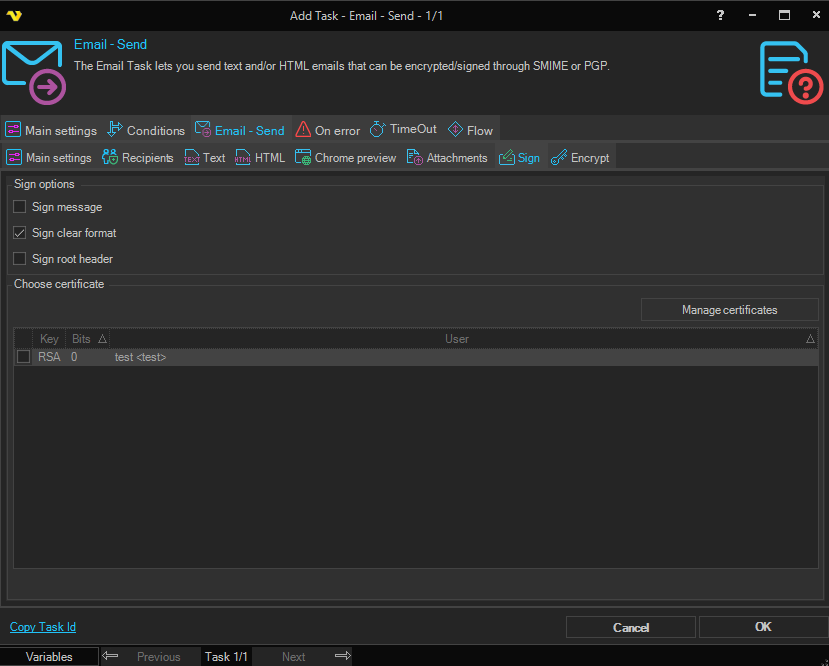Click the help document icon at top right
829x666 pixels.
pyautogui.click(x=791, y=72)
